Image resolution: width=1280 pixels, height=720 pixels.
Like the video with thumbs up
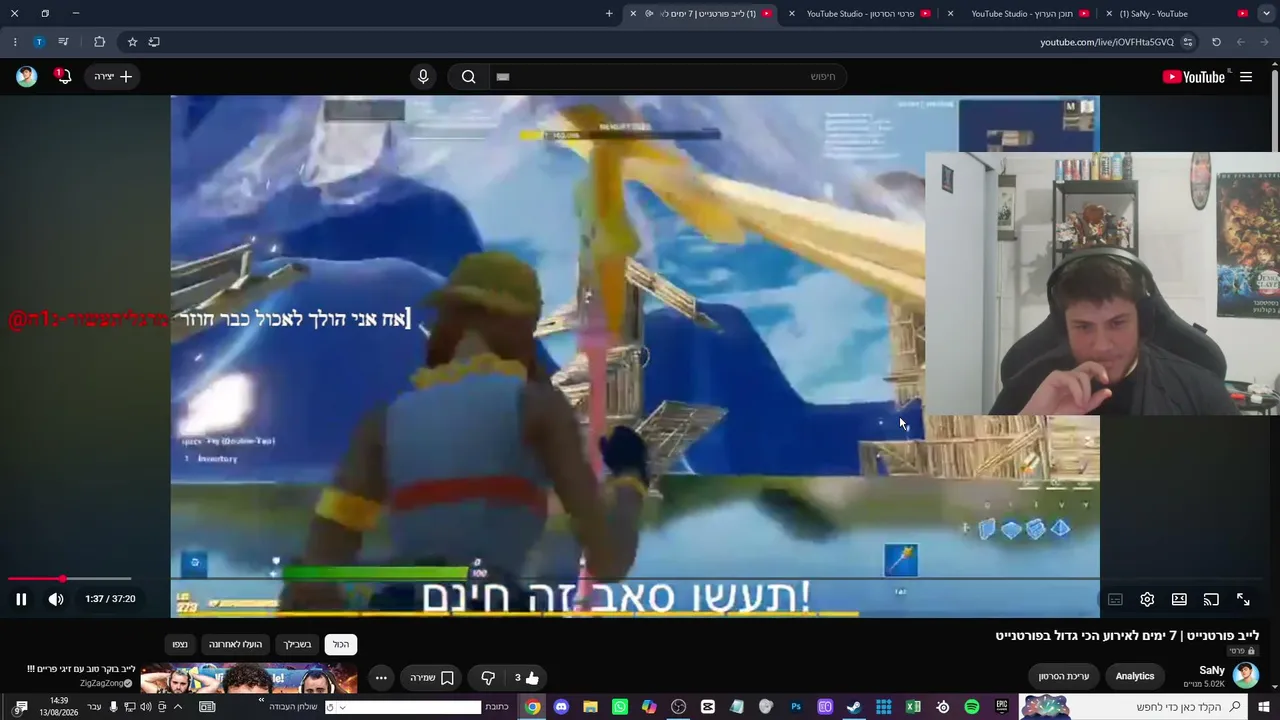point(527,678)
